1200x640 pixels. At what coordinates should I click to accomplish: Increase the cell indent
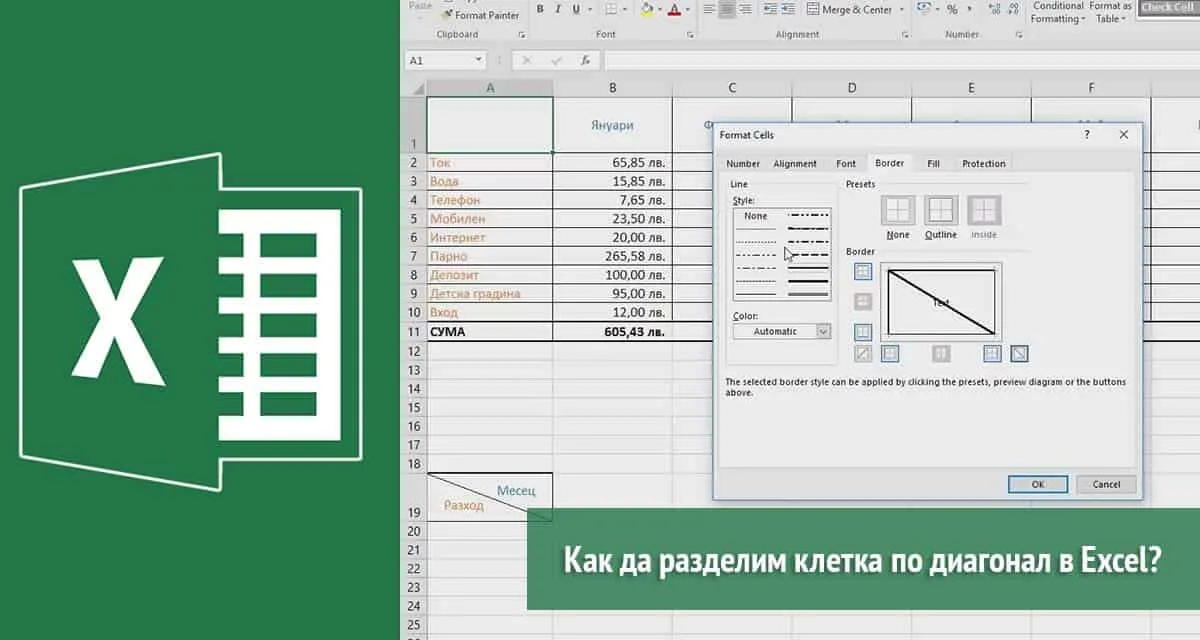click(x=788, y=9)
